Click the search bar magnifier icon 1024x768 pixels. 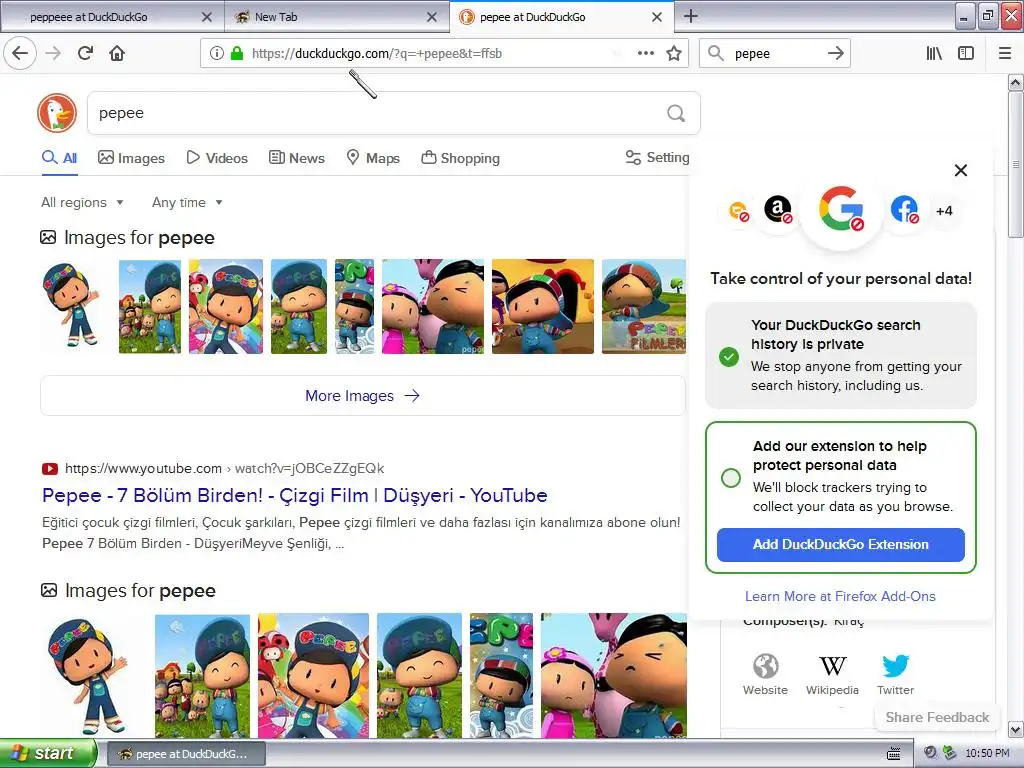tap(716, 53)
